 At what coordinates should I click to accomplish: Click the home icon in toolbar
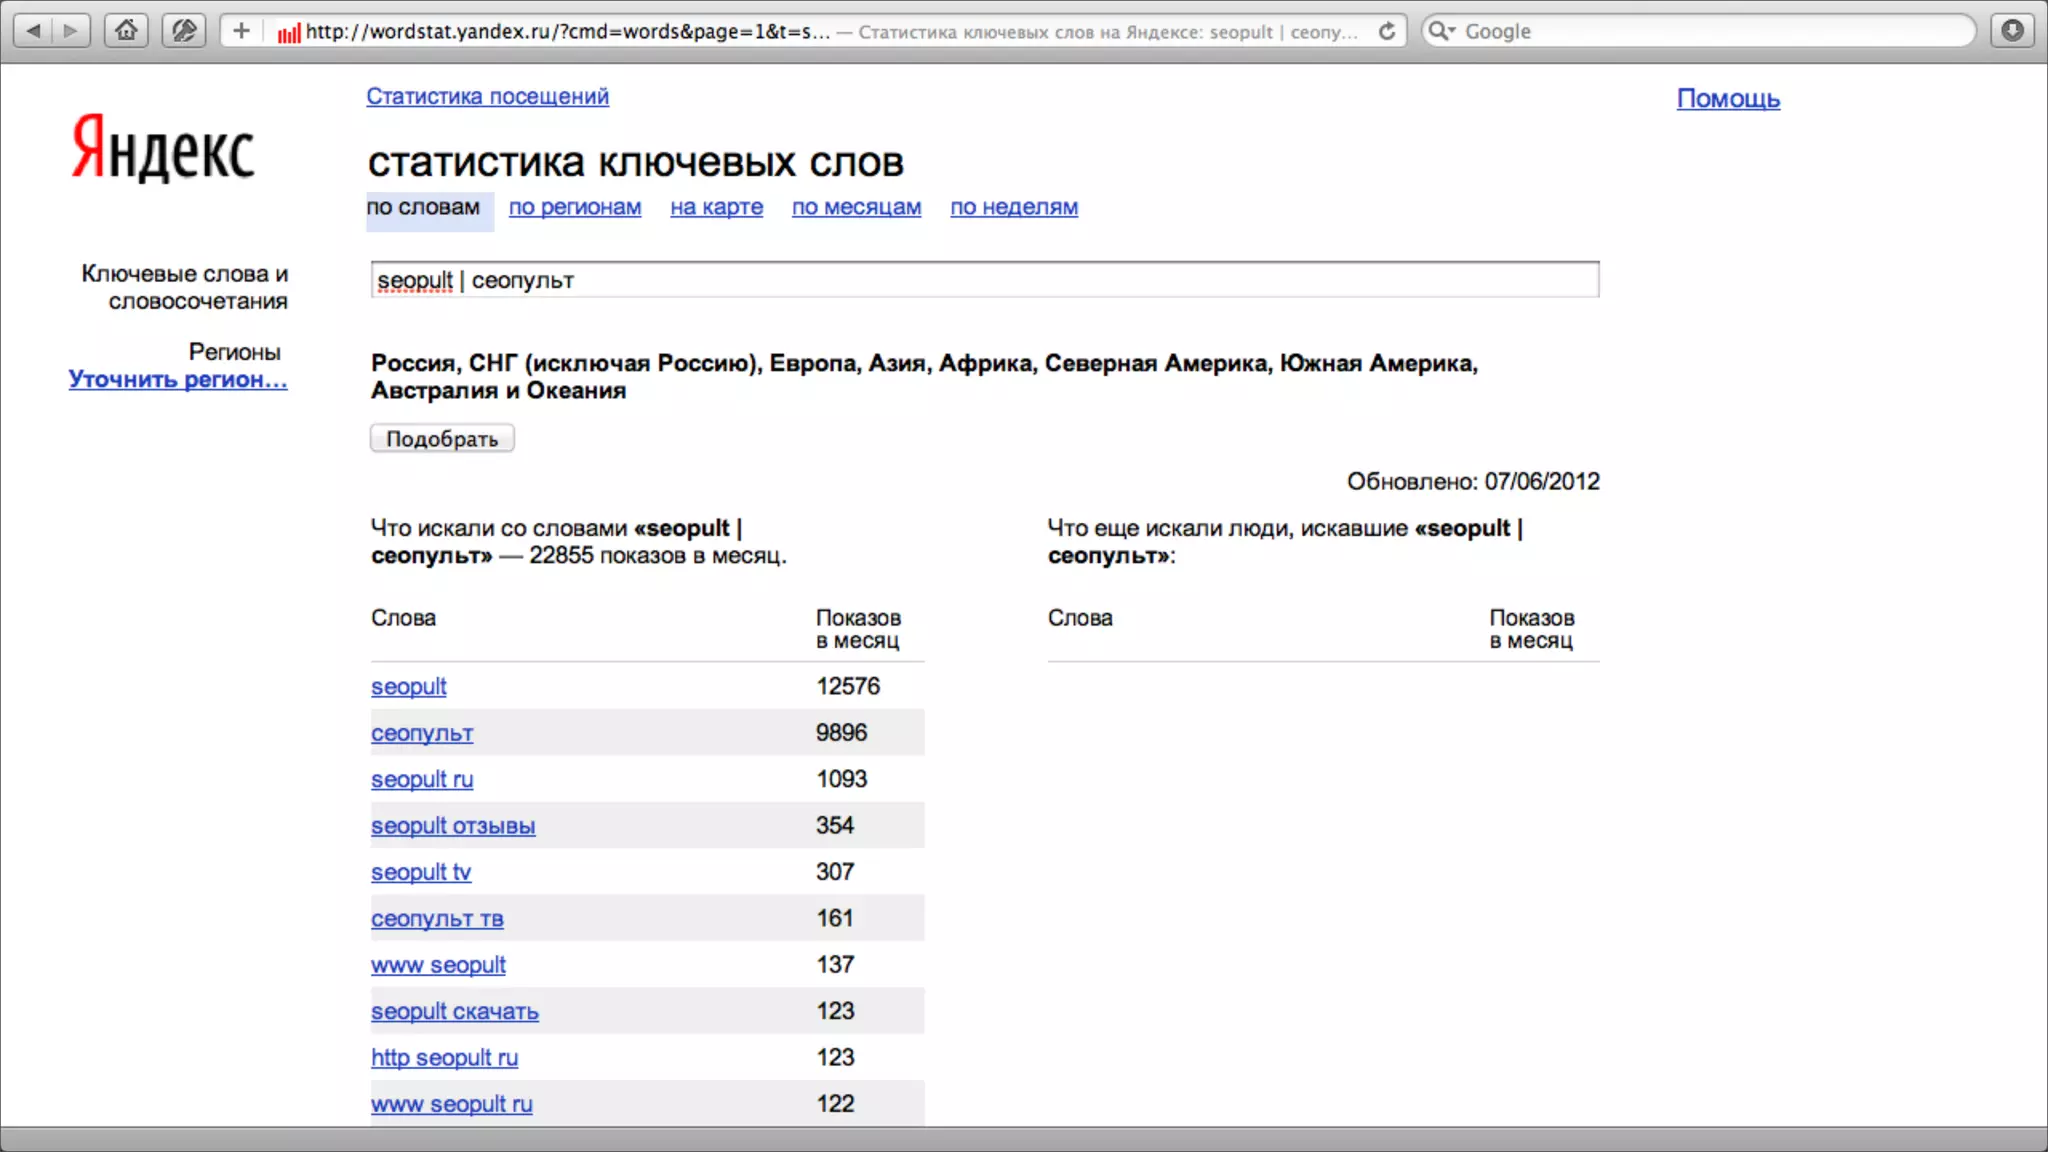coord(126,31)
